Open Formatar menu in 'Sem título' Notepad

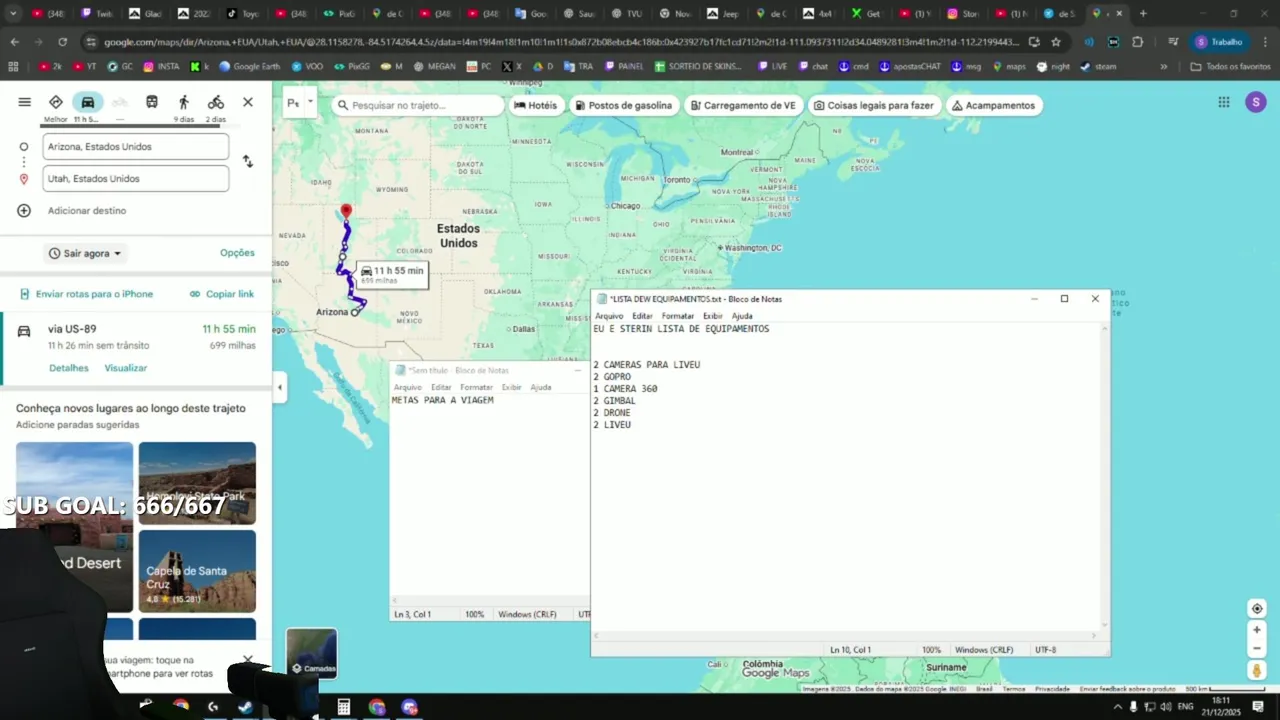476,387
